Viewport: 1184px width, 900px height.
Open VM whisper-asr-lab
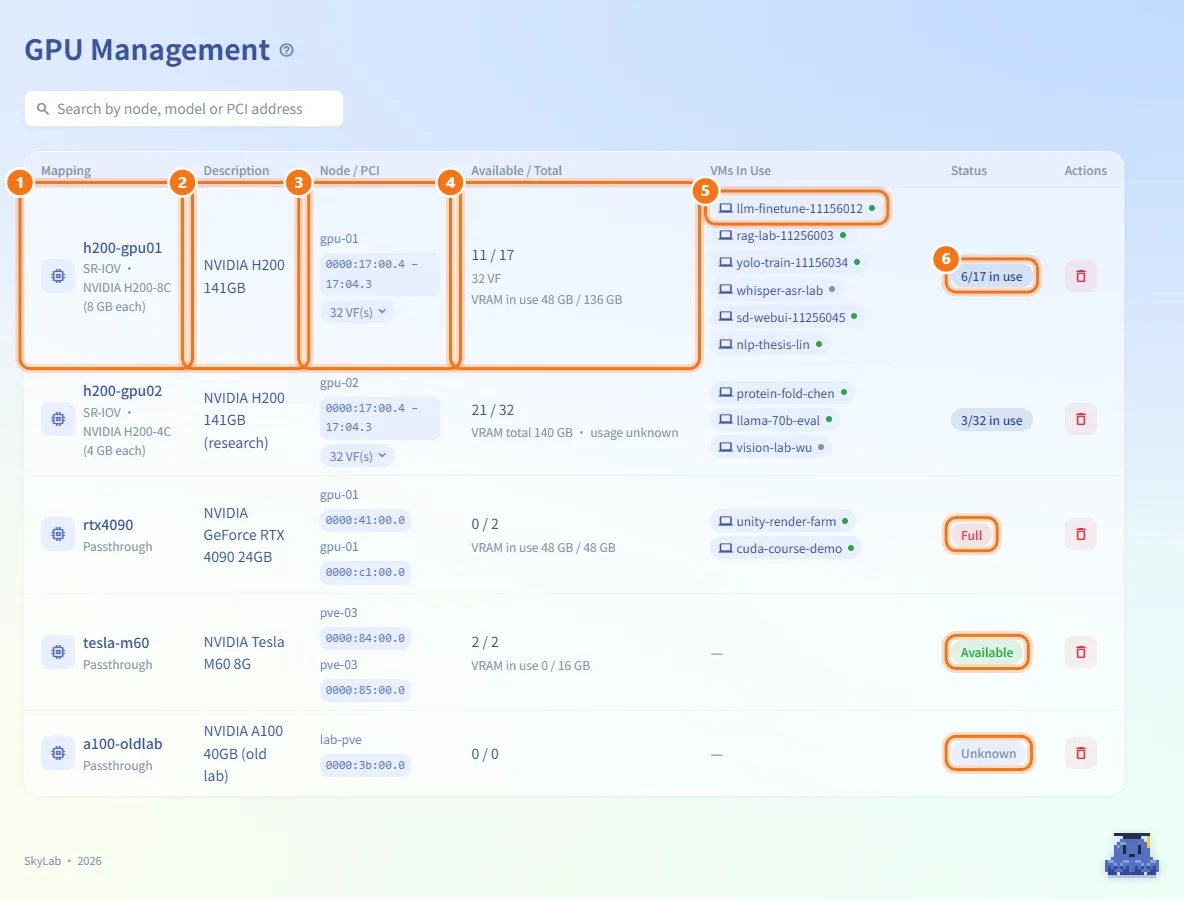click(777, 290)
